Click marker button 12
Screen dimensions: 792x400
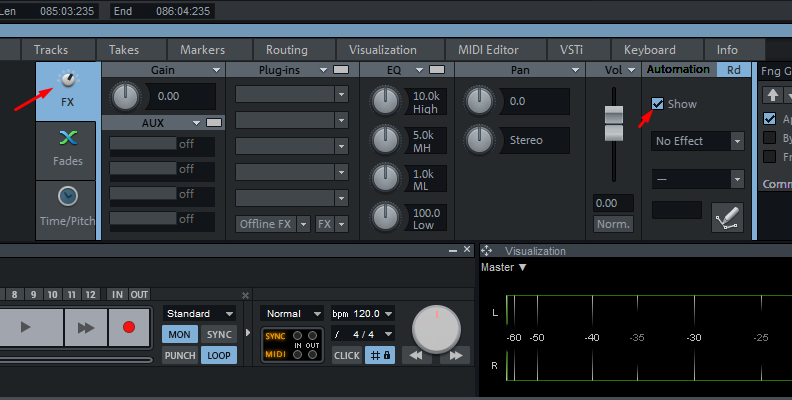click(90, 294)
